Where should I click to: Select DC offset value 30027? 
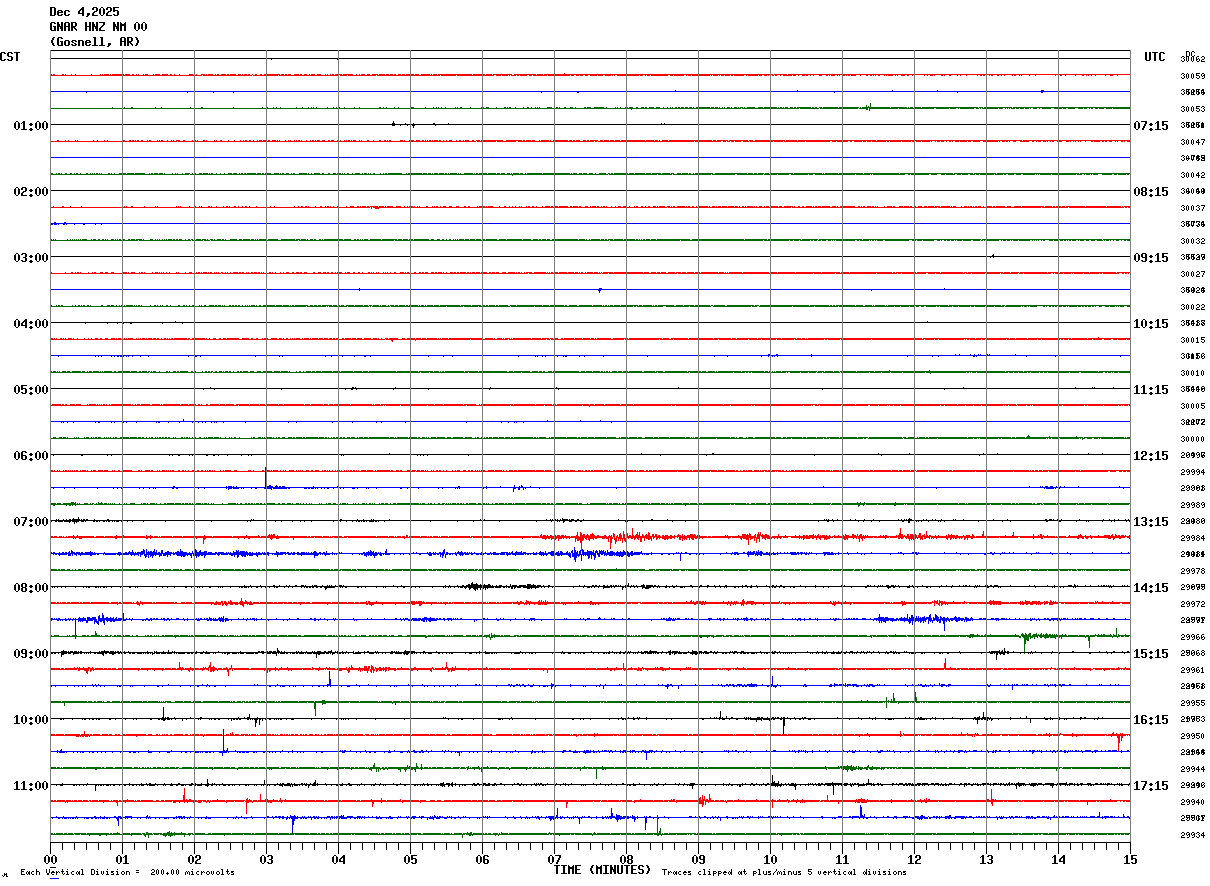click(x=1192, y=274)
